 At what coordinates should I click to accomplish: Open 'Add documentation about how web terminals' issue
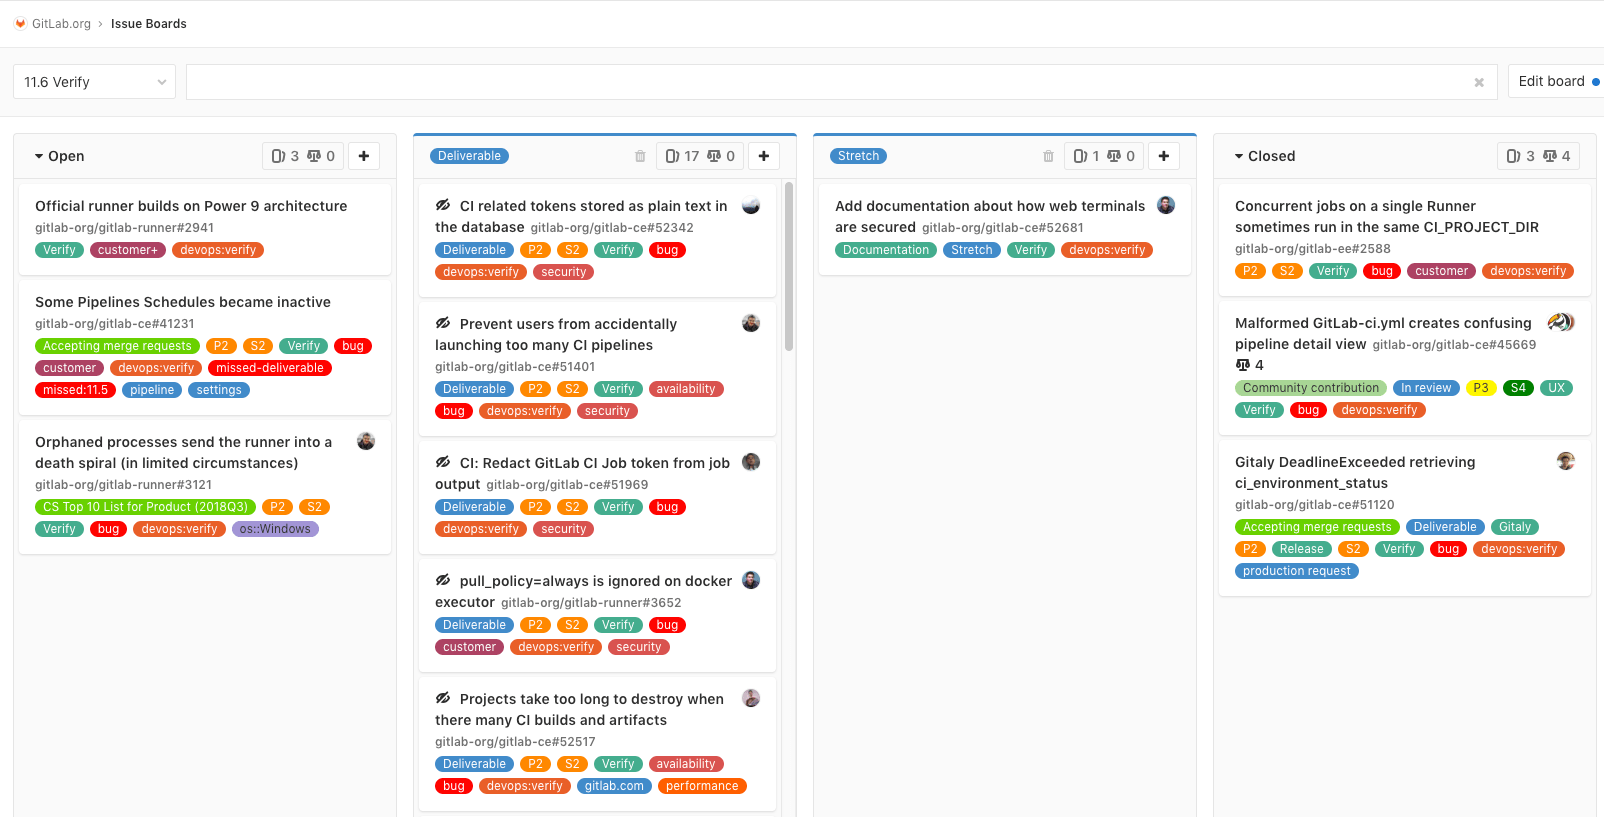click(990, 216)
